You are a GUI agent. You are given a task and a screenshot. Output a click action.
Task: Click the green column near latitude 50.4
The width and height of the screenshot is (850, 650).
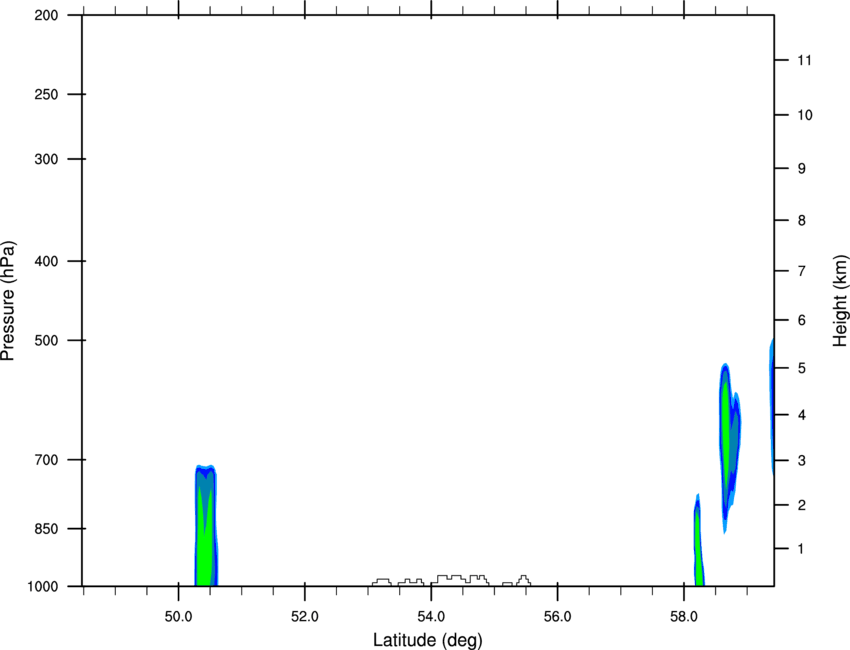click(206, 526)
